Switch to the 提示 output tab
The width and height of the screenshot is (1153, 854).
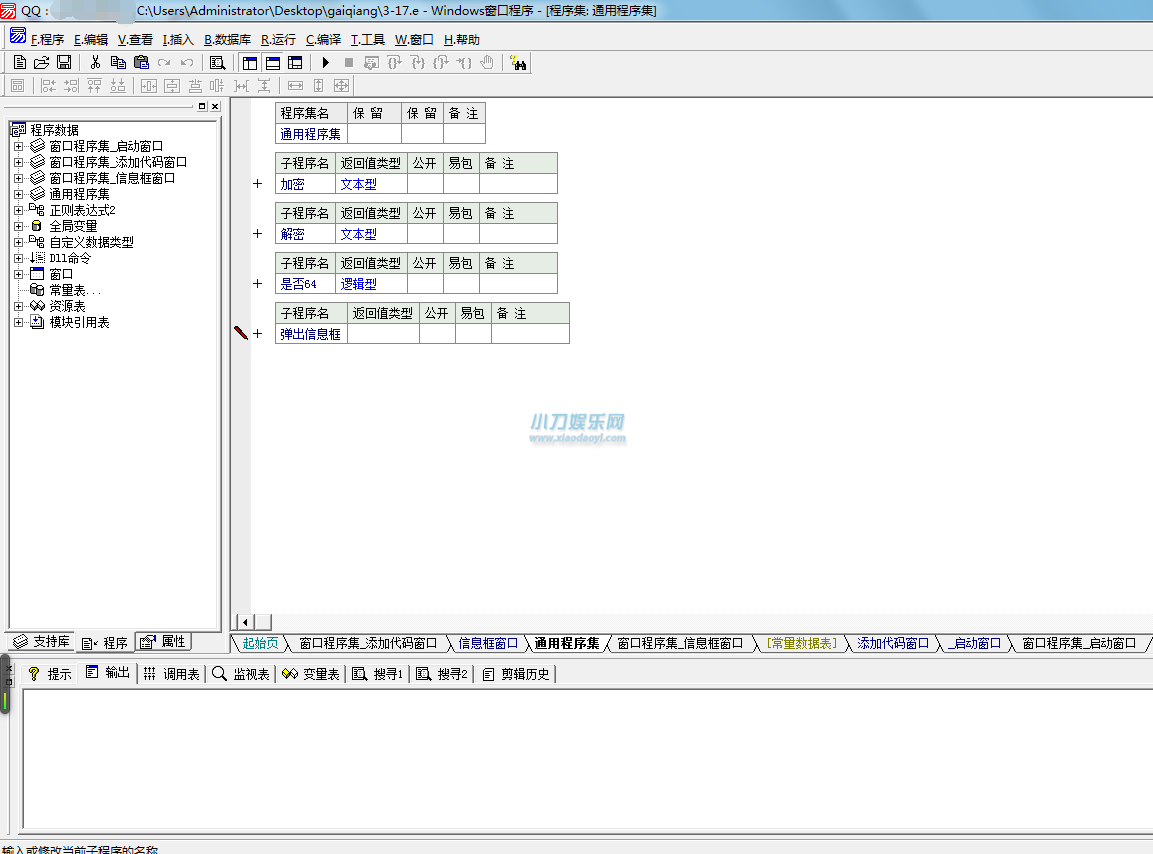coord(49,674)
